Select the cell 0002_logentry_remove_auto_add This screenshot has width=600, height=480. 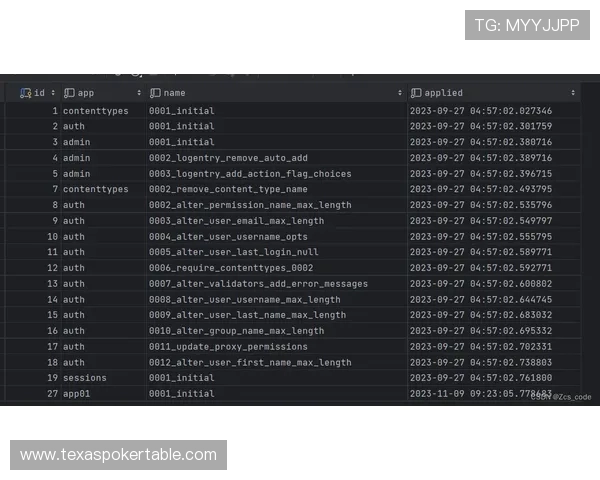point(228,158)
